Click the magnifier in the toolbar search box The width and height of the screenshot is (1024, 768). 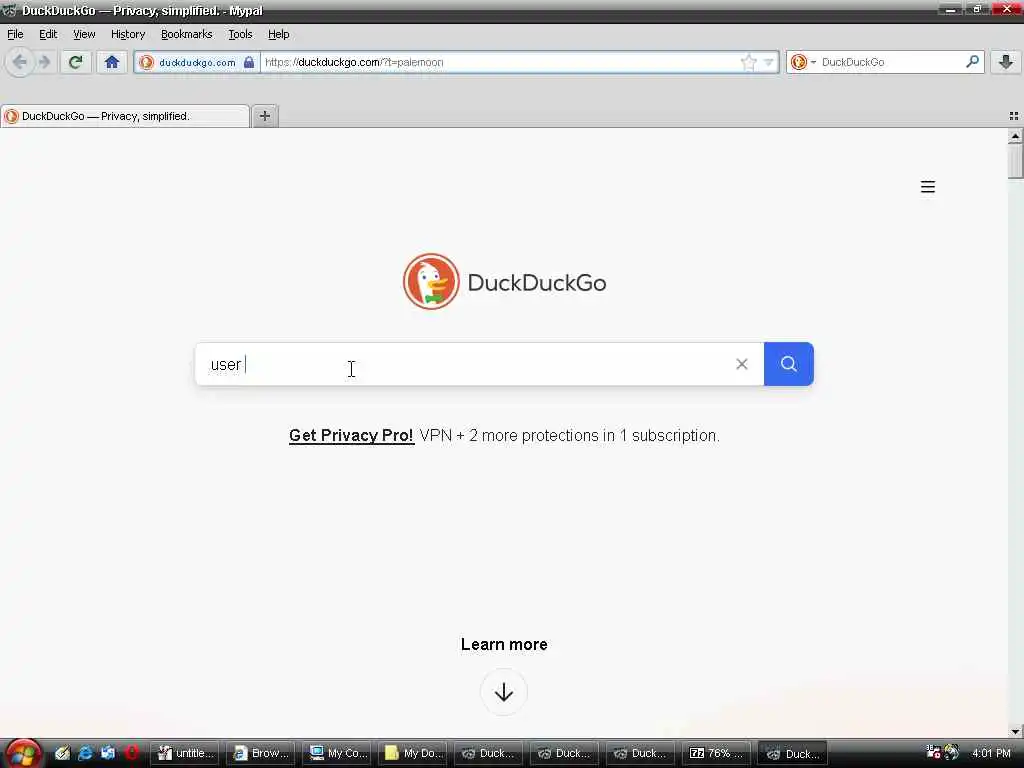[x=972, y=61]
